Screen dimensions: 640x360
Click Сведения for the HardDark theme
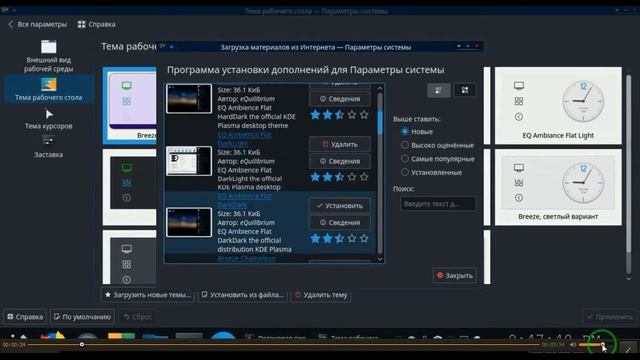[x=340, y=99]
